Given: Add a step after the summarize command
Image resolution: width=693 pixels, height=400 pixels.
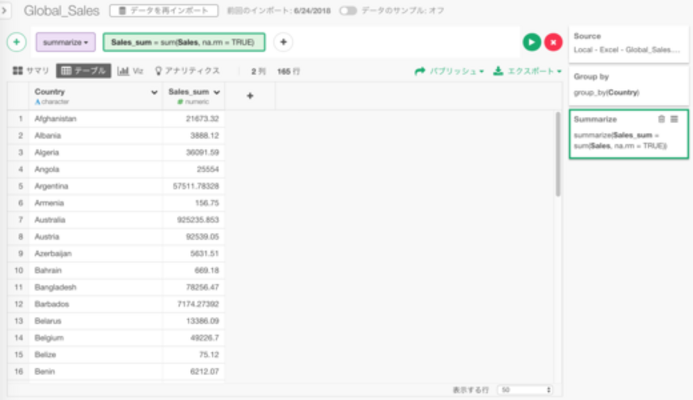Looking at the screenshot, I should pyautogui.click(x=283, y=42).
